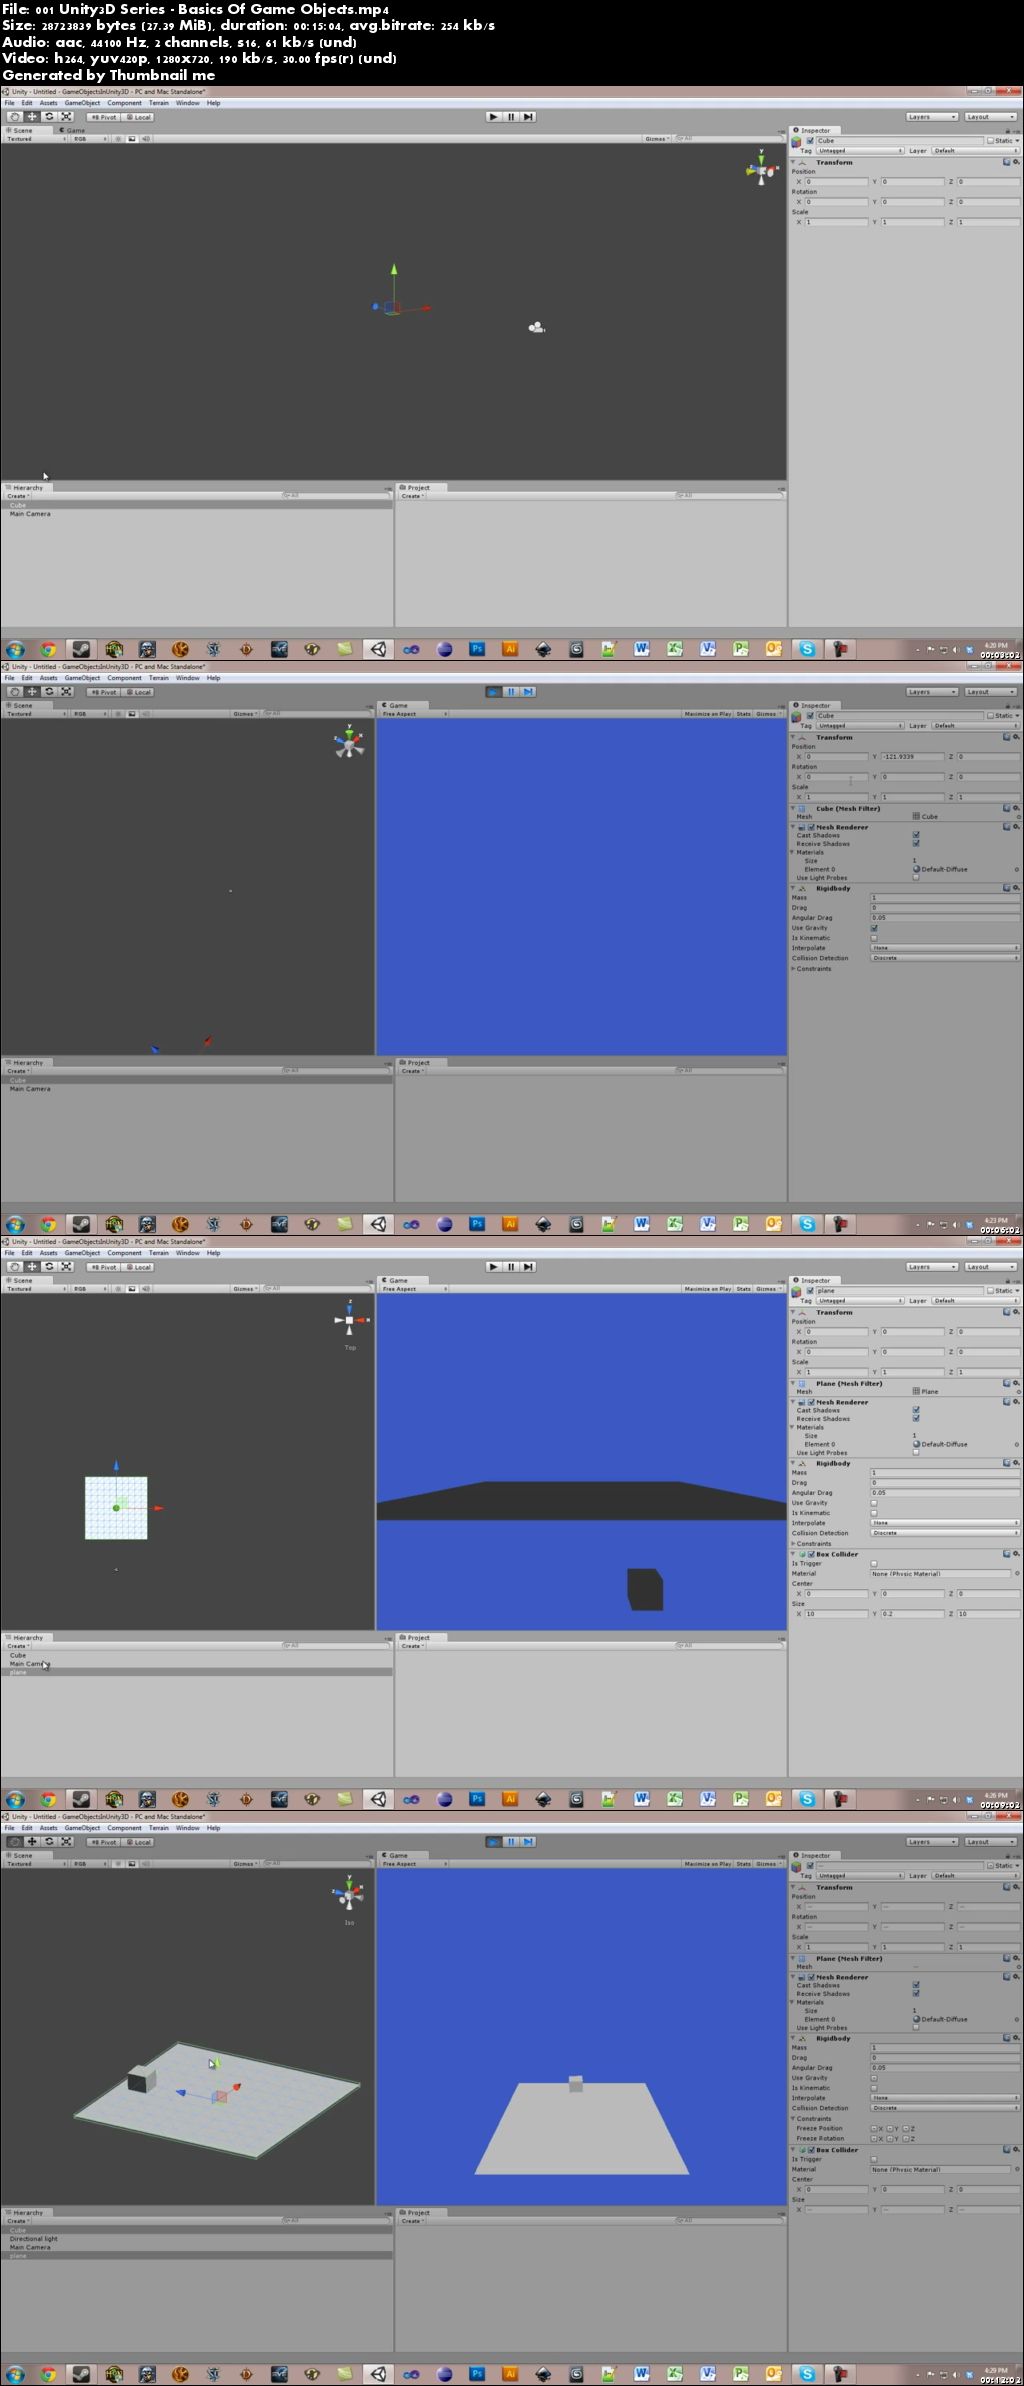Viewport: 1024px width, 2386px height.
Task: Click Maximize on Play in Y -121.9339 frame
Action: (707, 714)
